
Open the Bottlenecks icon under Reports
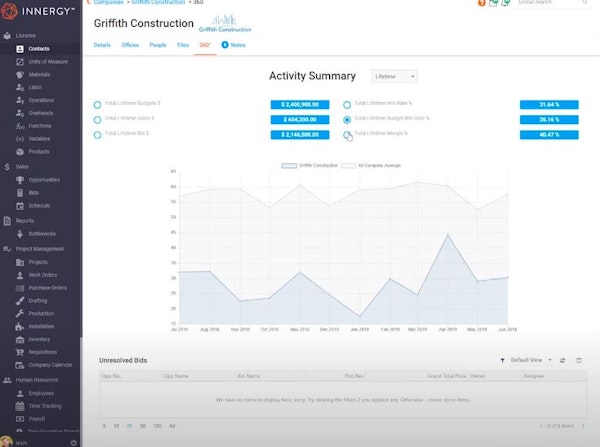tap(20, 234)
